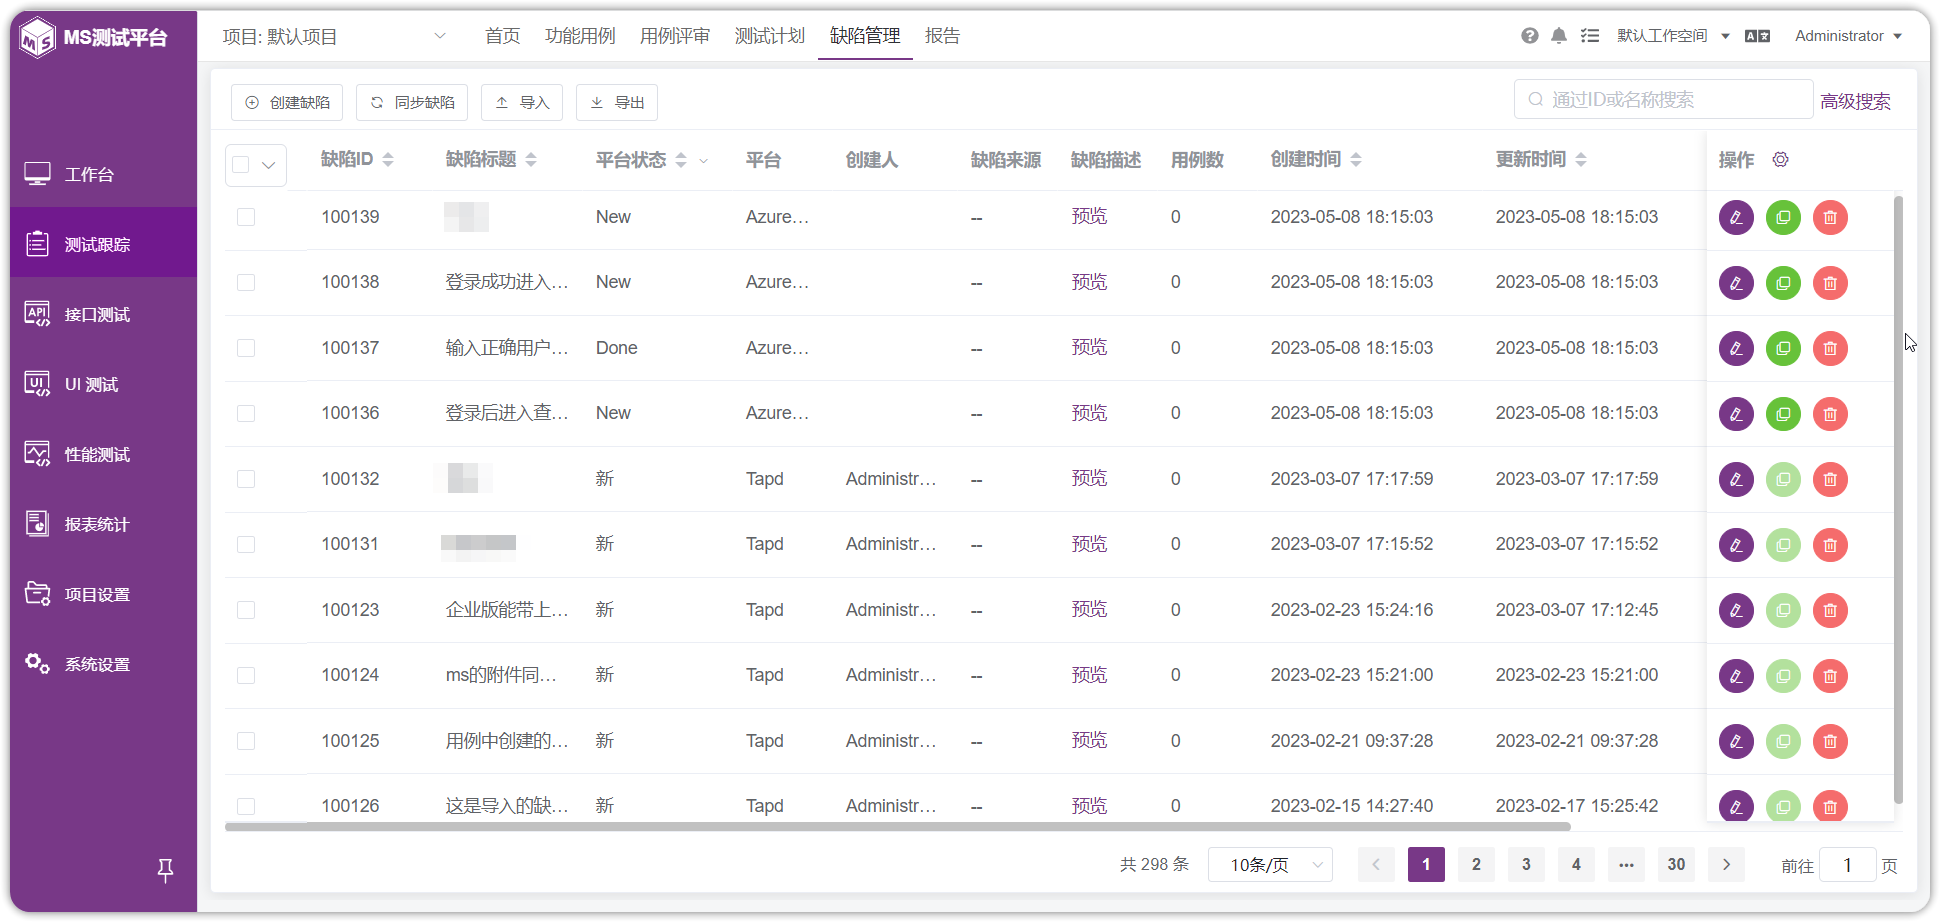Expand the select-all options chevron
The image size is (1940, 922).
268,165
